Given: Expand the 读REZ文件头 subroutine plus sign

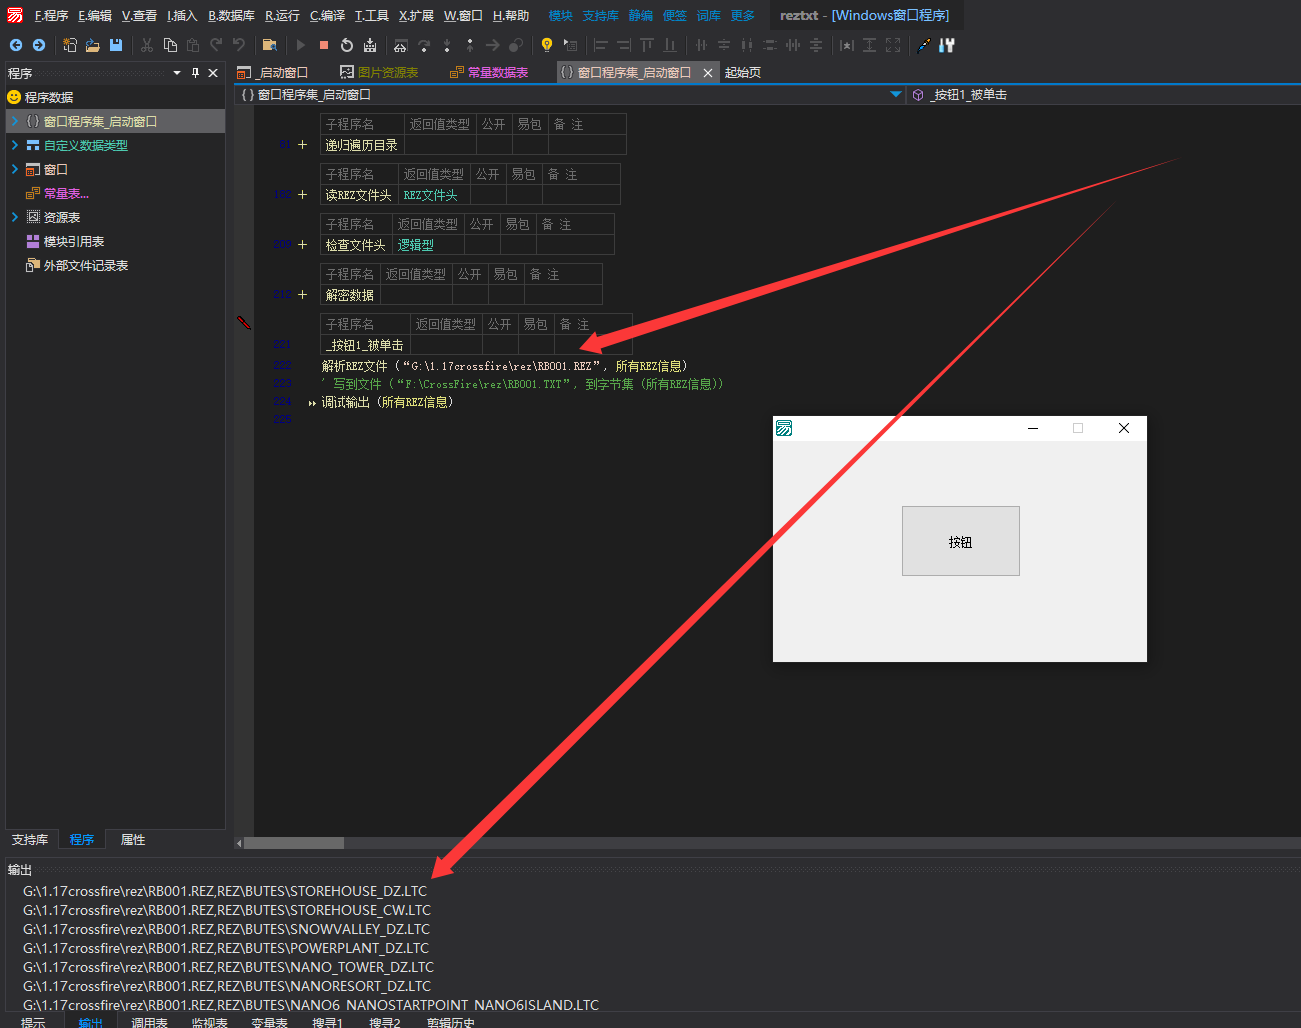Looking at the screenshot, I should 302,194.
